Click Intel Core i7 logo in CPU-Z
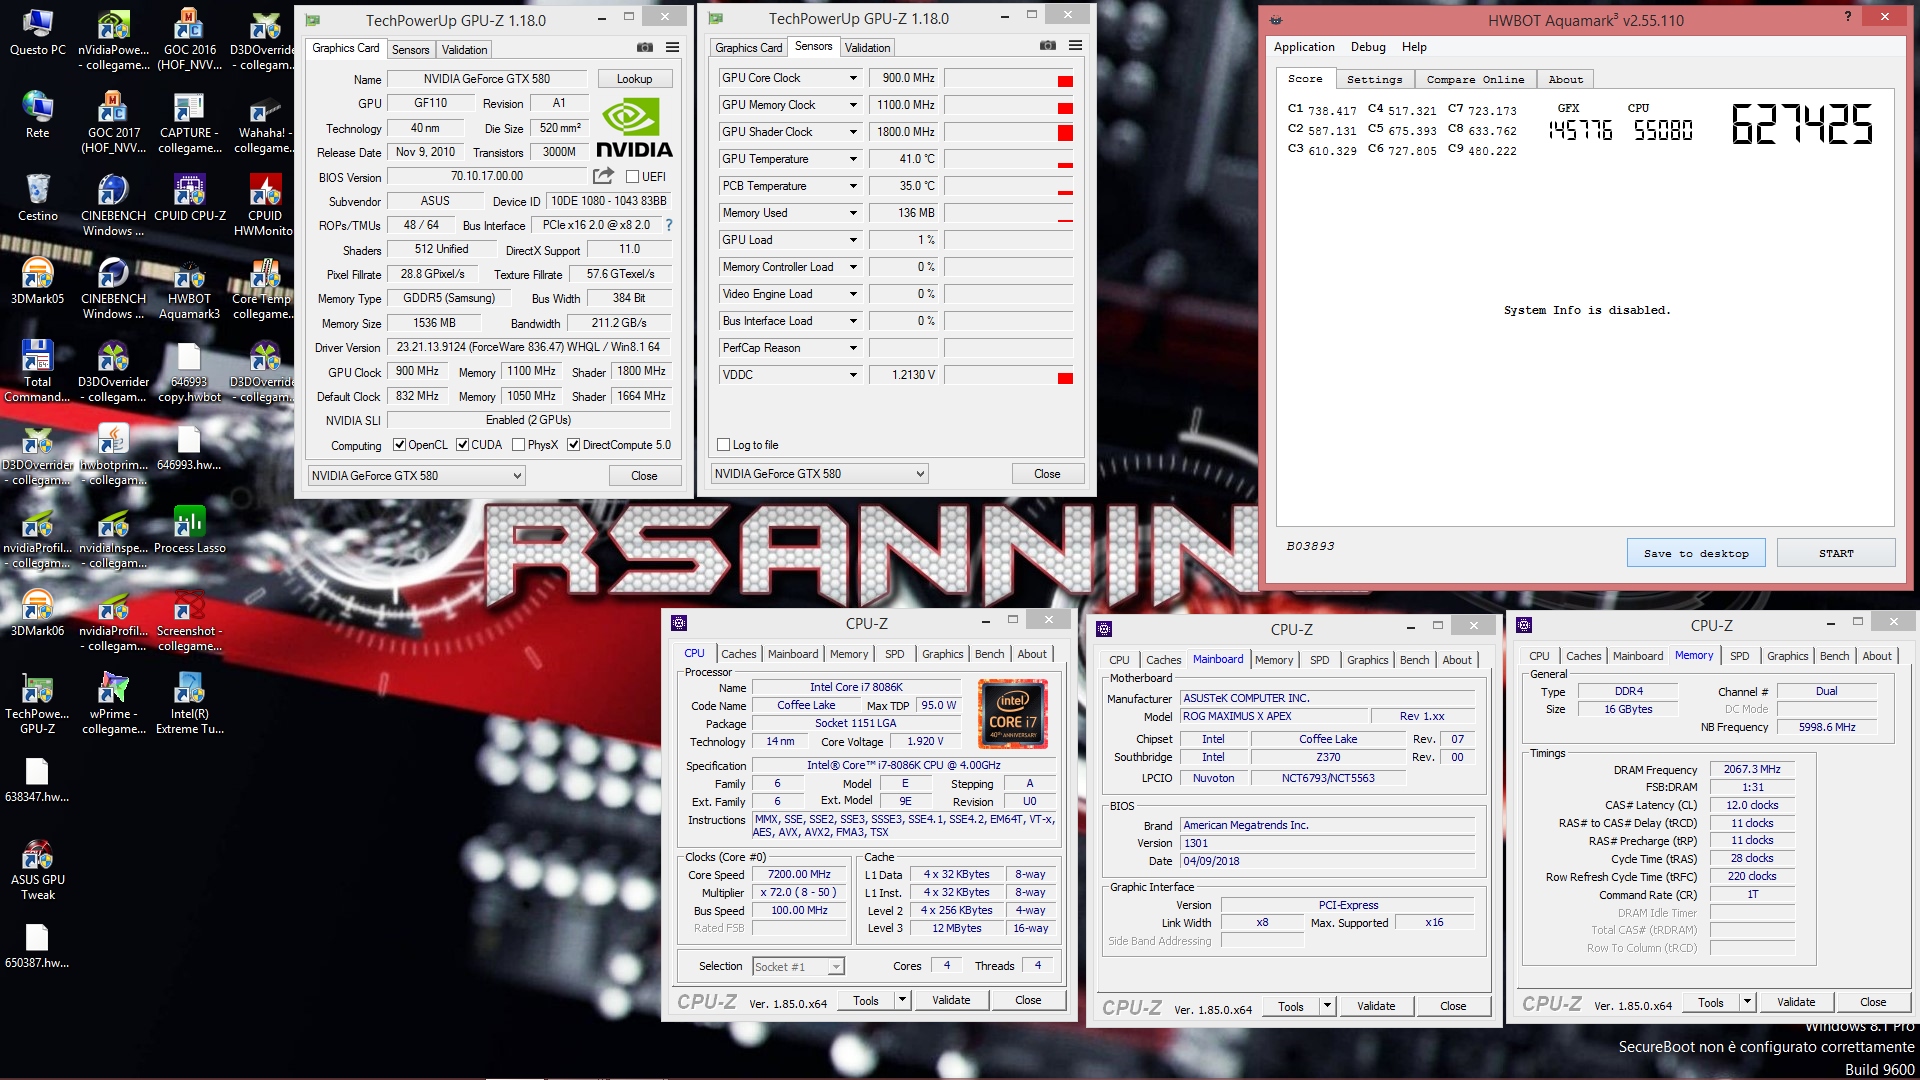Viewport: 1920px width, 1080px height. (x=1012, y=714)
